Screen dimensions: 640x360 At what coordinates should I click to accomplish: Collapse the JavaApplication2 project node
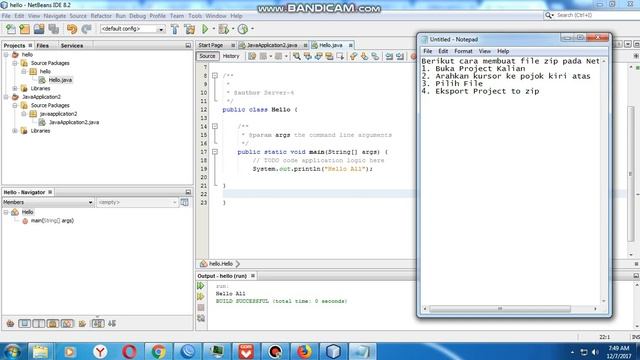point(6,97)
